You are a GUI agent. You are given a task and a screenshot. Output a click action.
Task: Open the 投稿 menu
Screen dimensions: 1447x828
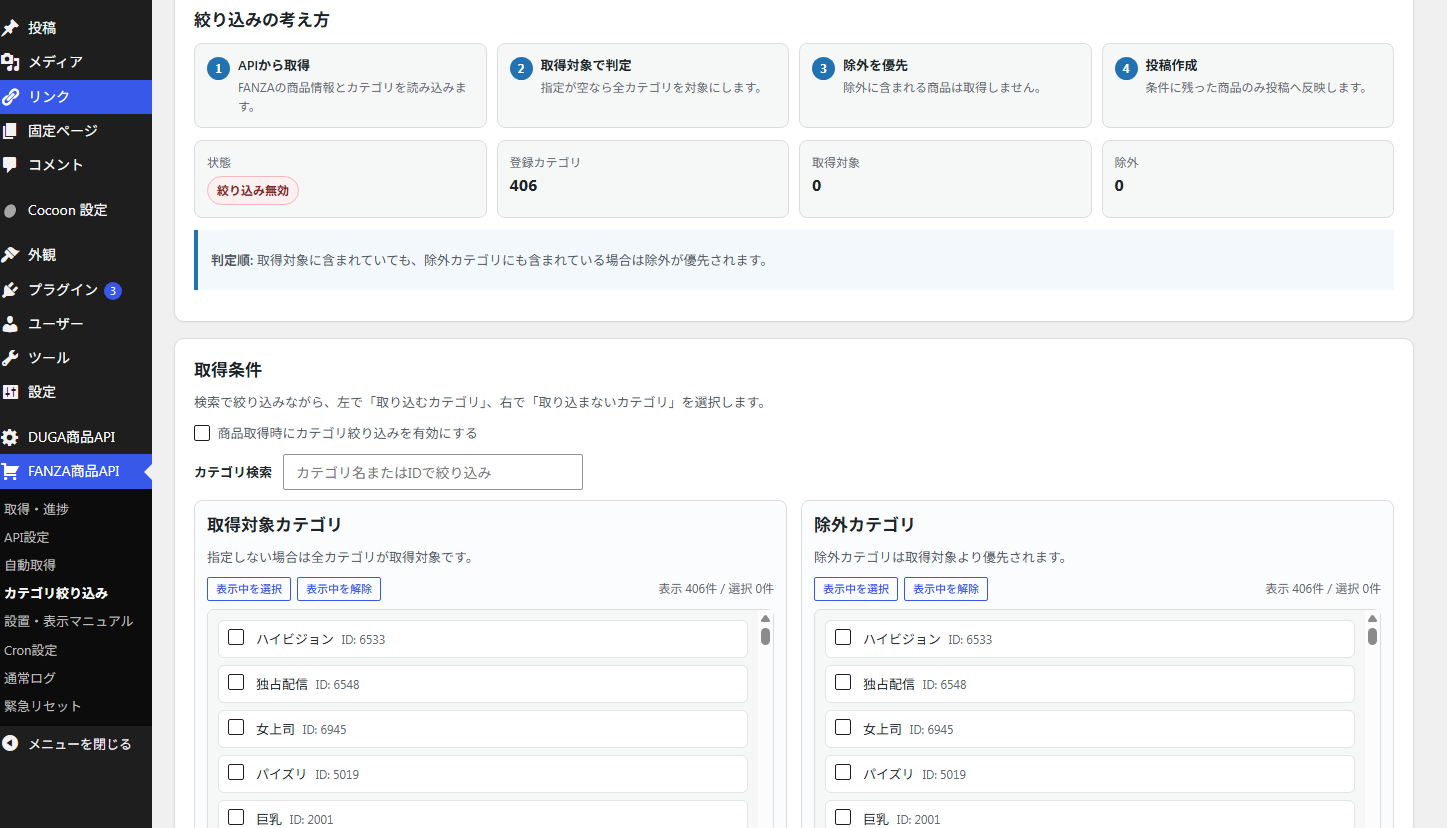pos(76,28)
